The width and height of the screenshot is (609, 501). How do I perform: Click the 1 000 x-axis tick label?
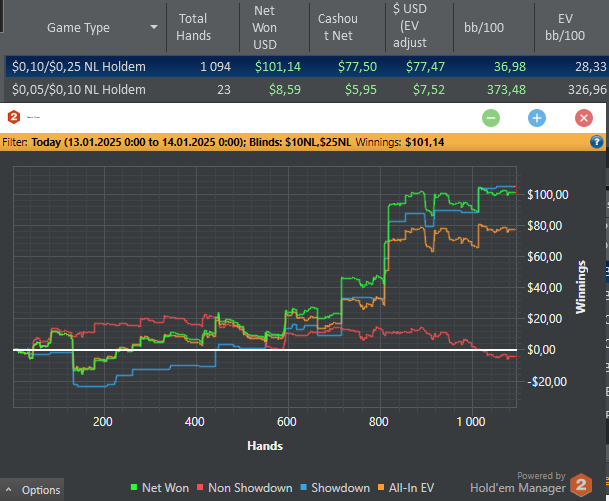pyautogui.click(x=471, y=422)
